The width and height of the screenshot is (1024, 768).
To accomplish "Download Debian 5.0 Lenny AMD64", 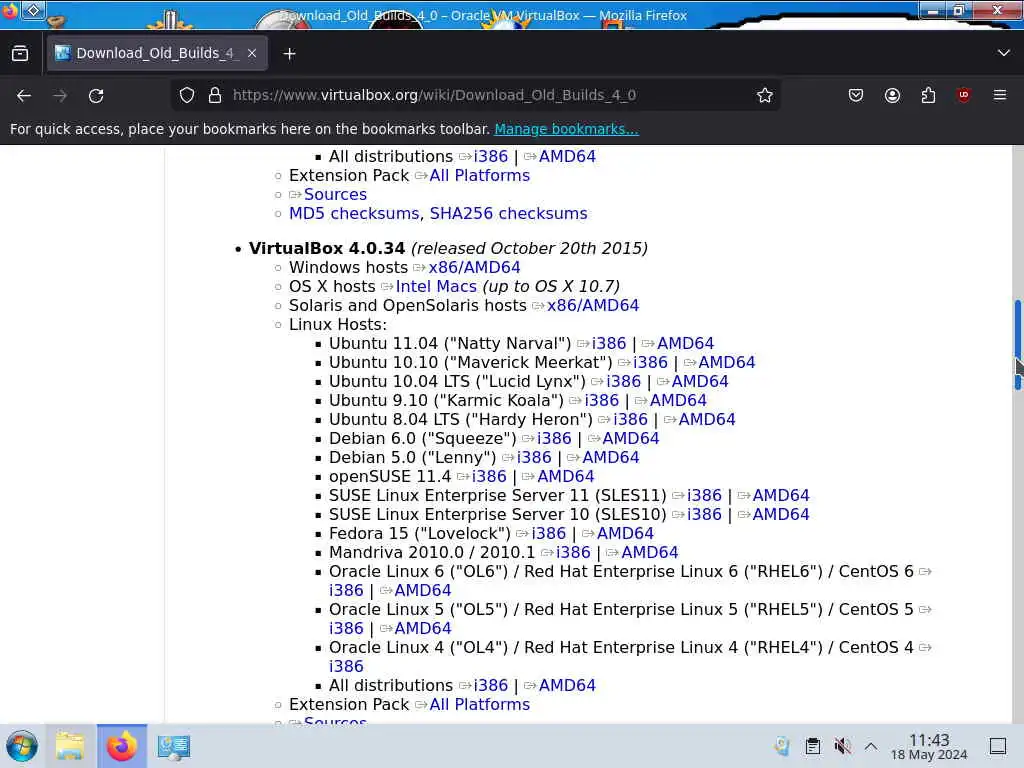I will click(x=611, y=457).
